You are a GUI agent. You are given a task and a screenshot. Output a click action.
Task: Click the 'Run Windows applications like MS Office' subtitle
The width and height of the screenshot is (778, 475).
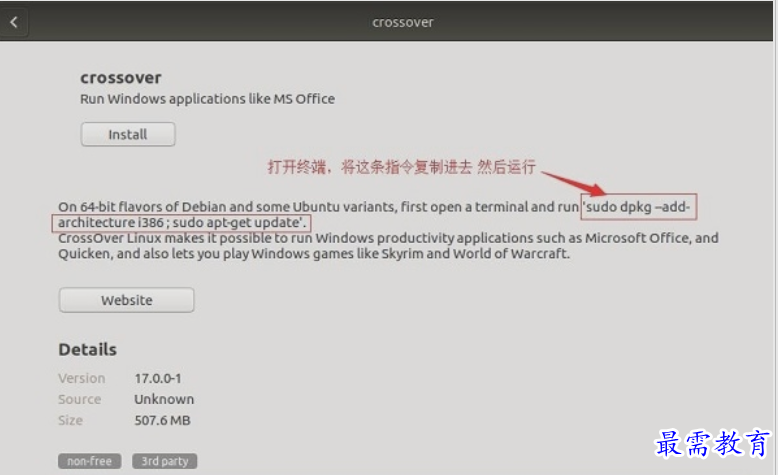(207, 99)
